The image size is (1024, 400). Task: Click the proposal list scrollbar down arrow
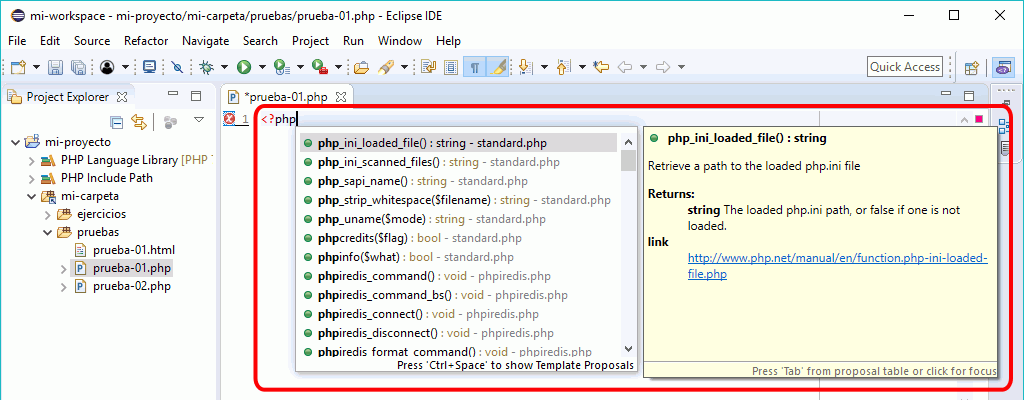coord(628,349)
